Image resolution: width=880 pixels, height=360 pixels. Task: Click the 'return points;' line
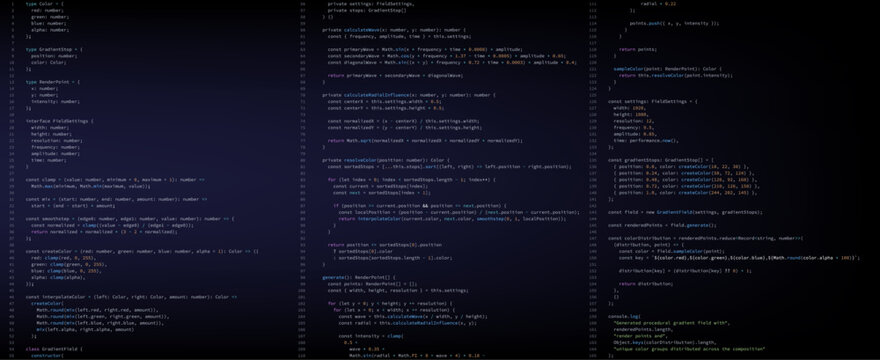pos(638,49)
